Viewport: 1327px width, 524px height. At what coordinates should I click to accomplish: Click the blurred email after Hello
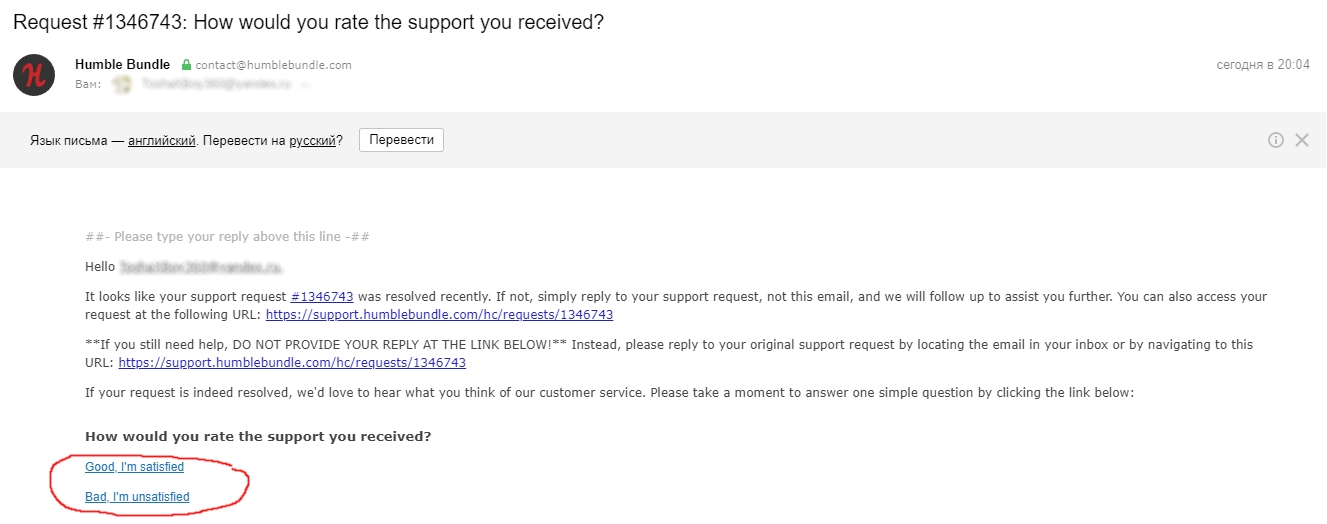coord(202,267)
